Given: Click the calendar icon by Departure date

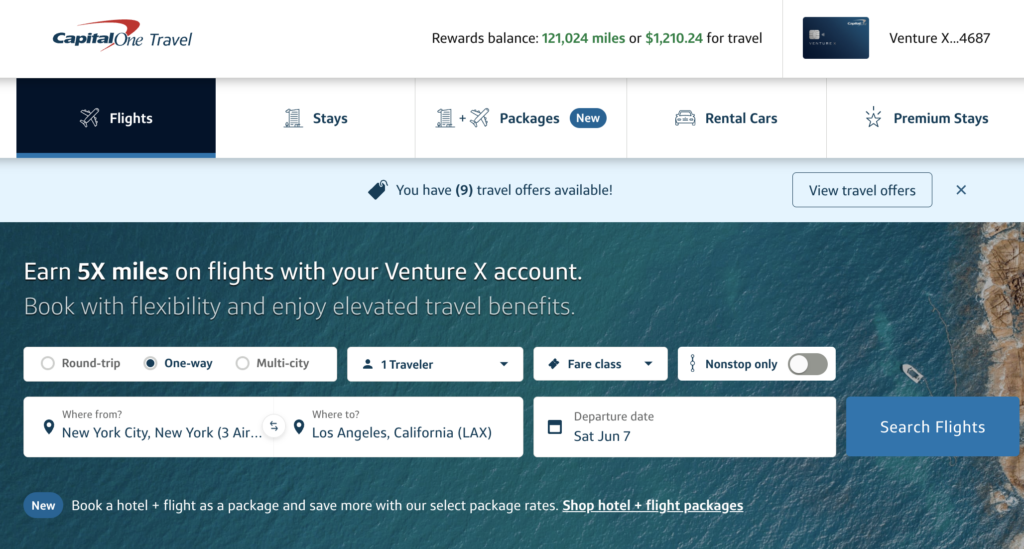Looking at the screenshot, I should [x=555, y=427].
